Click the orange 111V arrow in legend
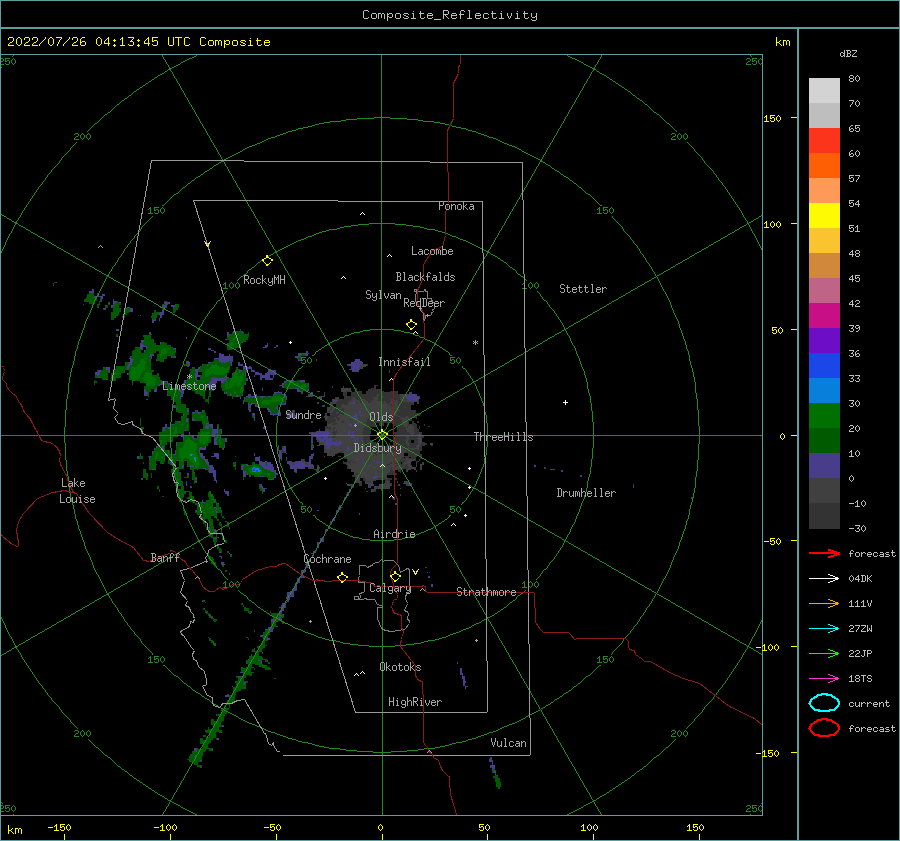The image size is (900, 841). tap(824, 603)
